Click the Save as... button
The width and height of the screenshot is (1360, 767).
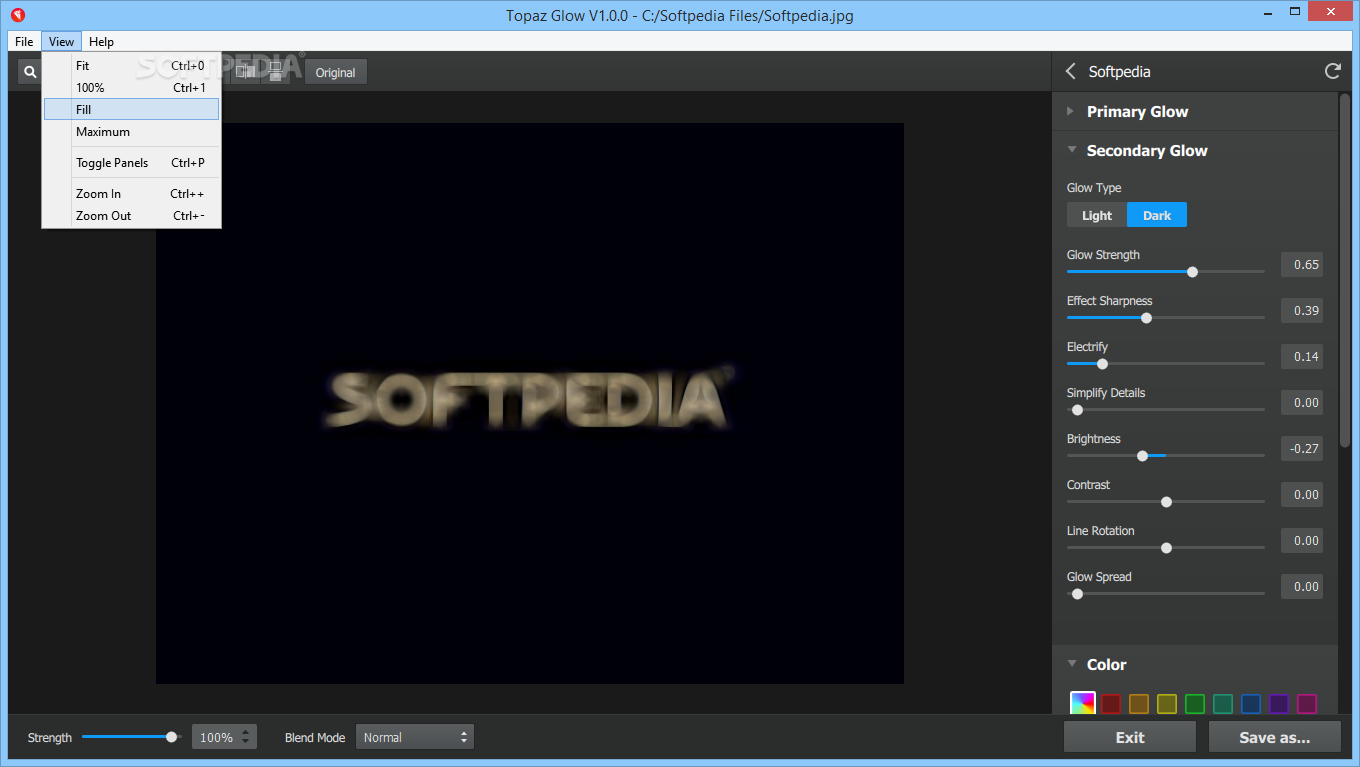tap(1275, 737)
